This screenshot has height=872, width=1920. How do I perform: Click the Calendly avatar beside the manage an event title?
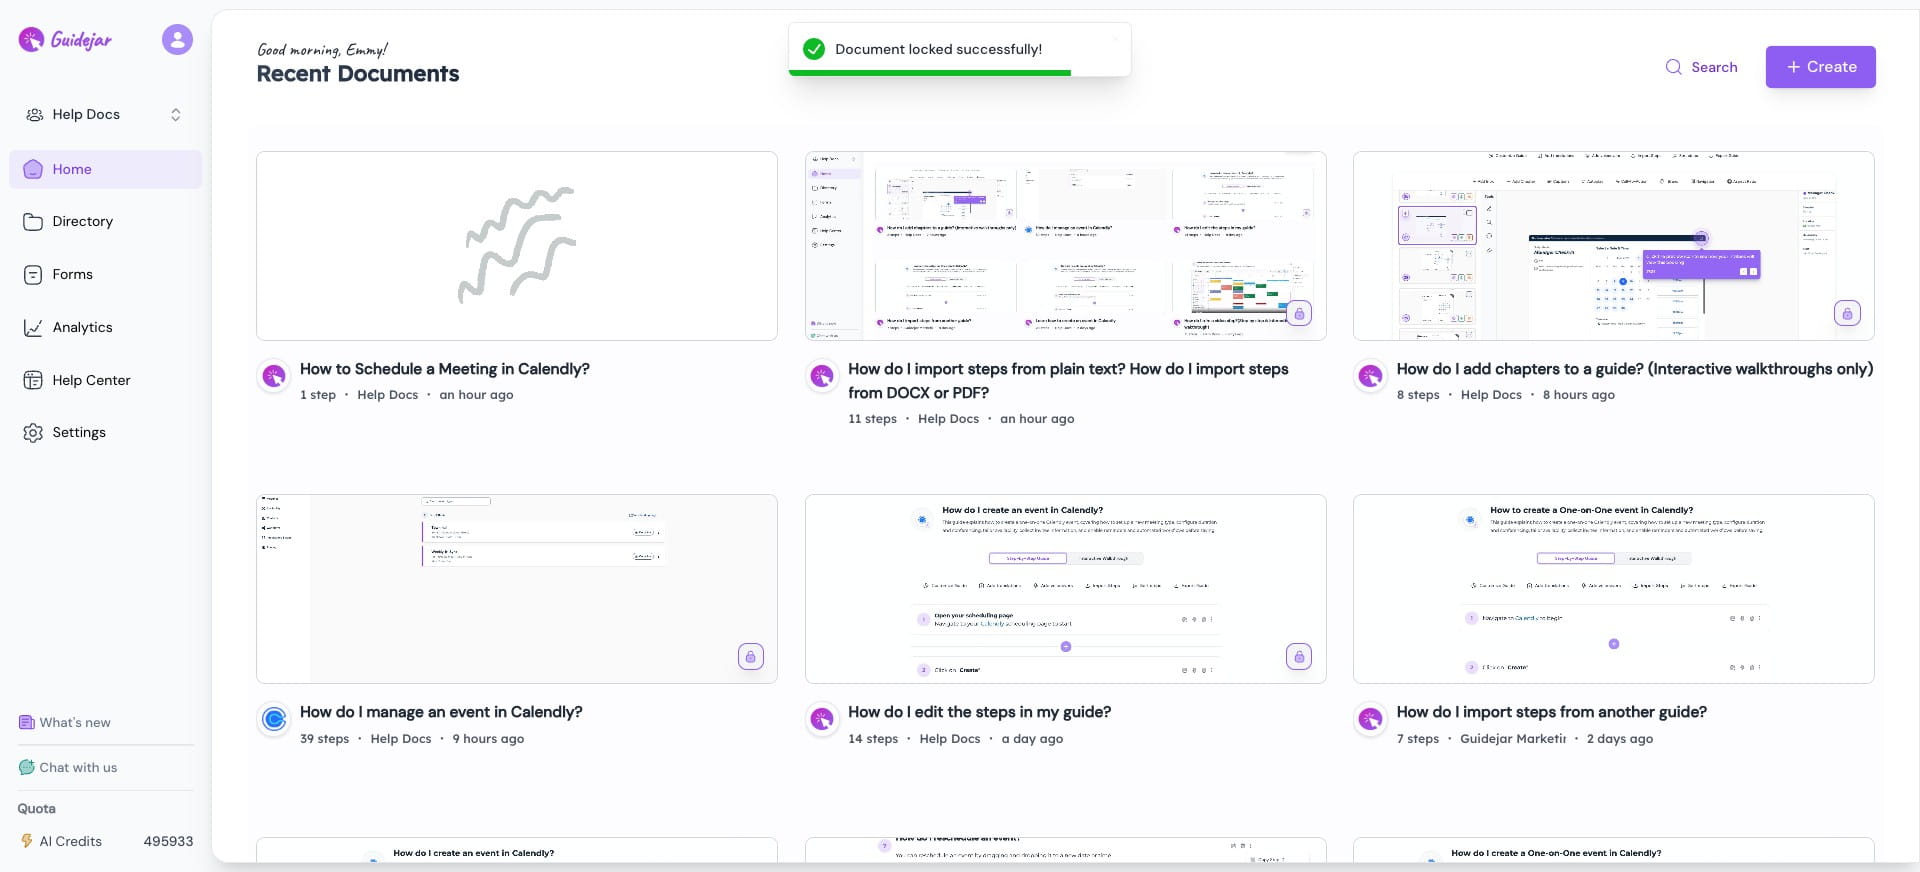tap(274, 719)
